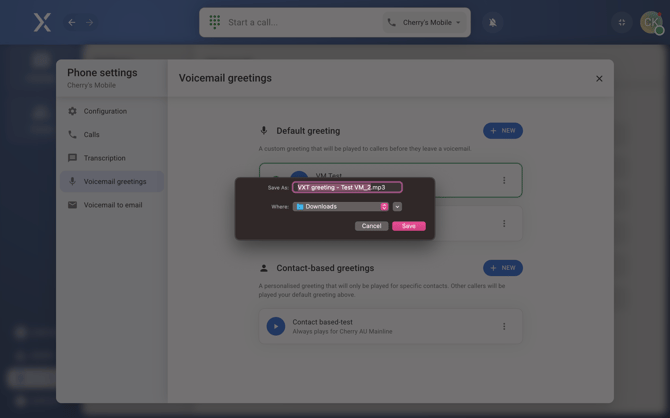Close the Phone settings panel
This screenshot has width=670, height=418.
[599, 78]
